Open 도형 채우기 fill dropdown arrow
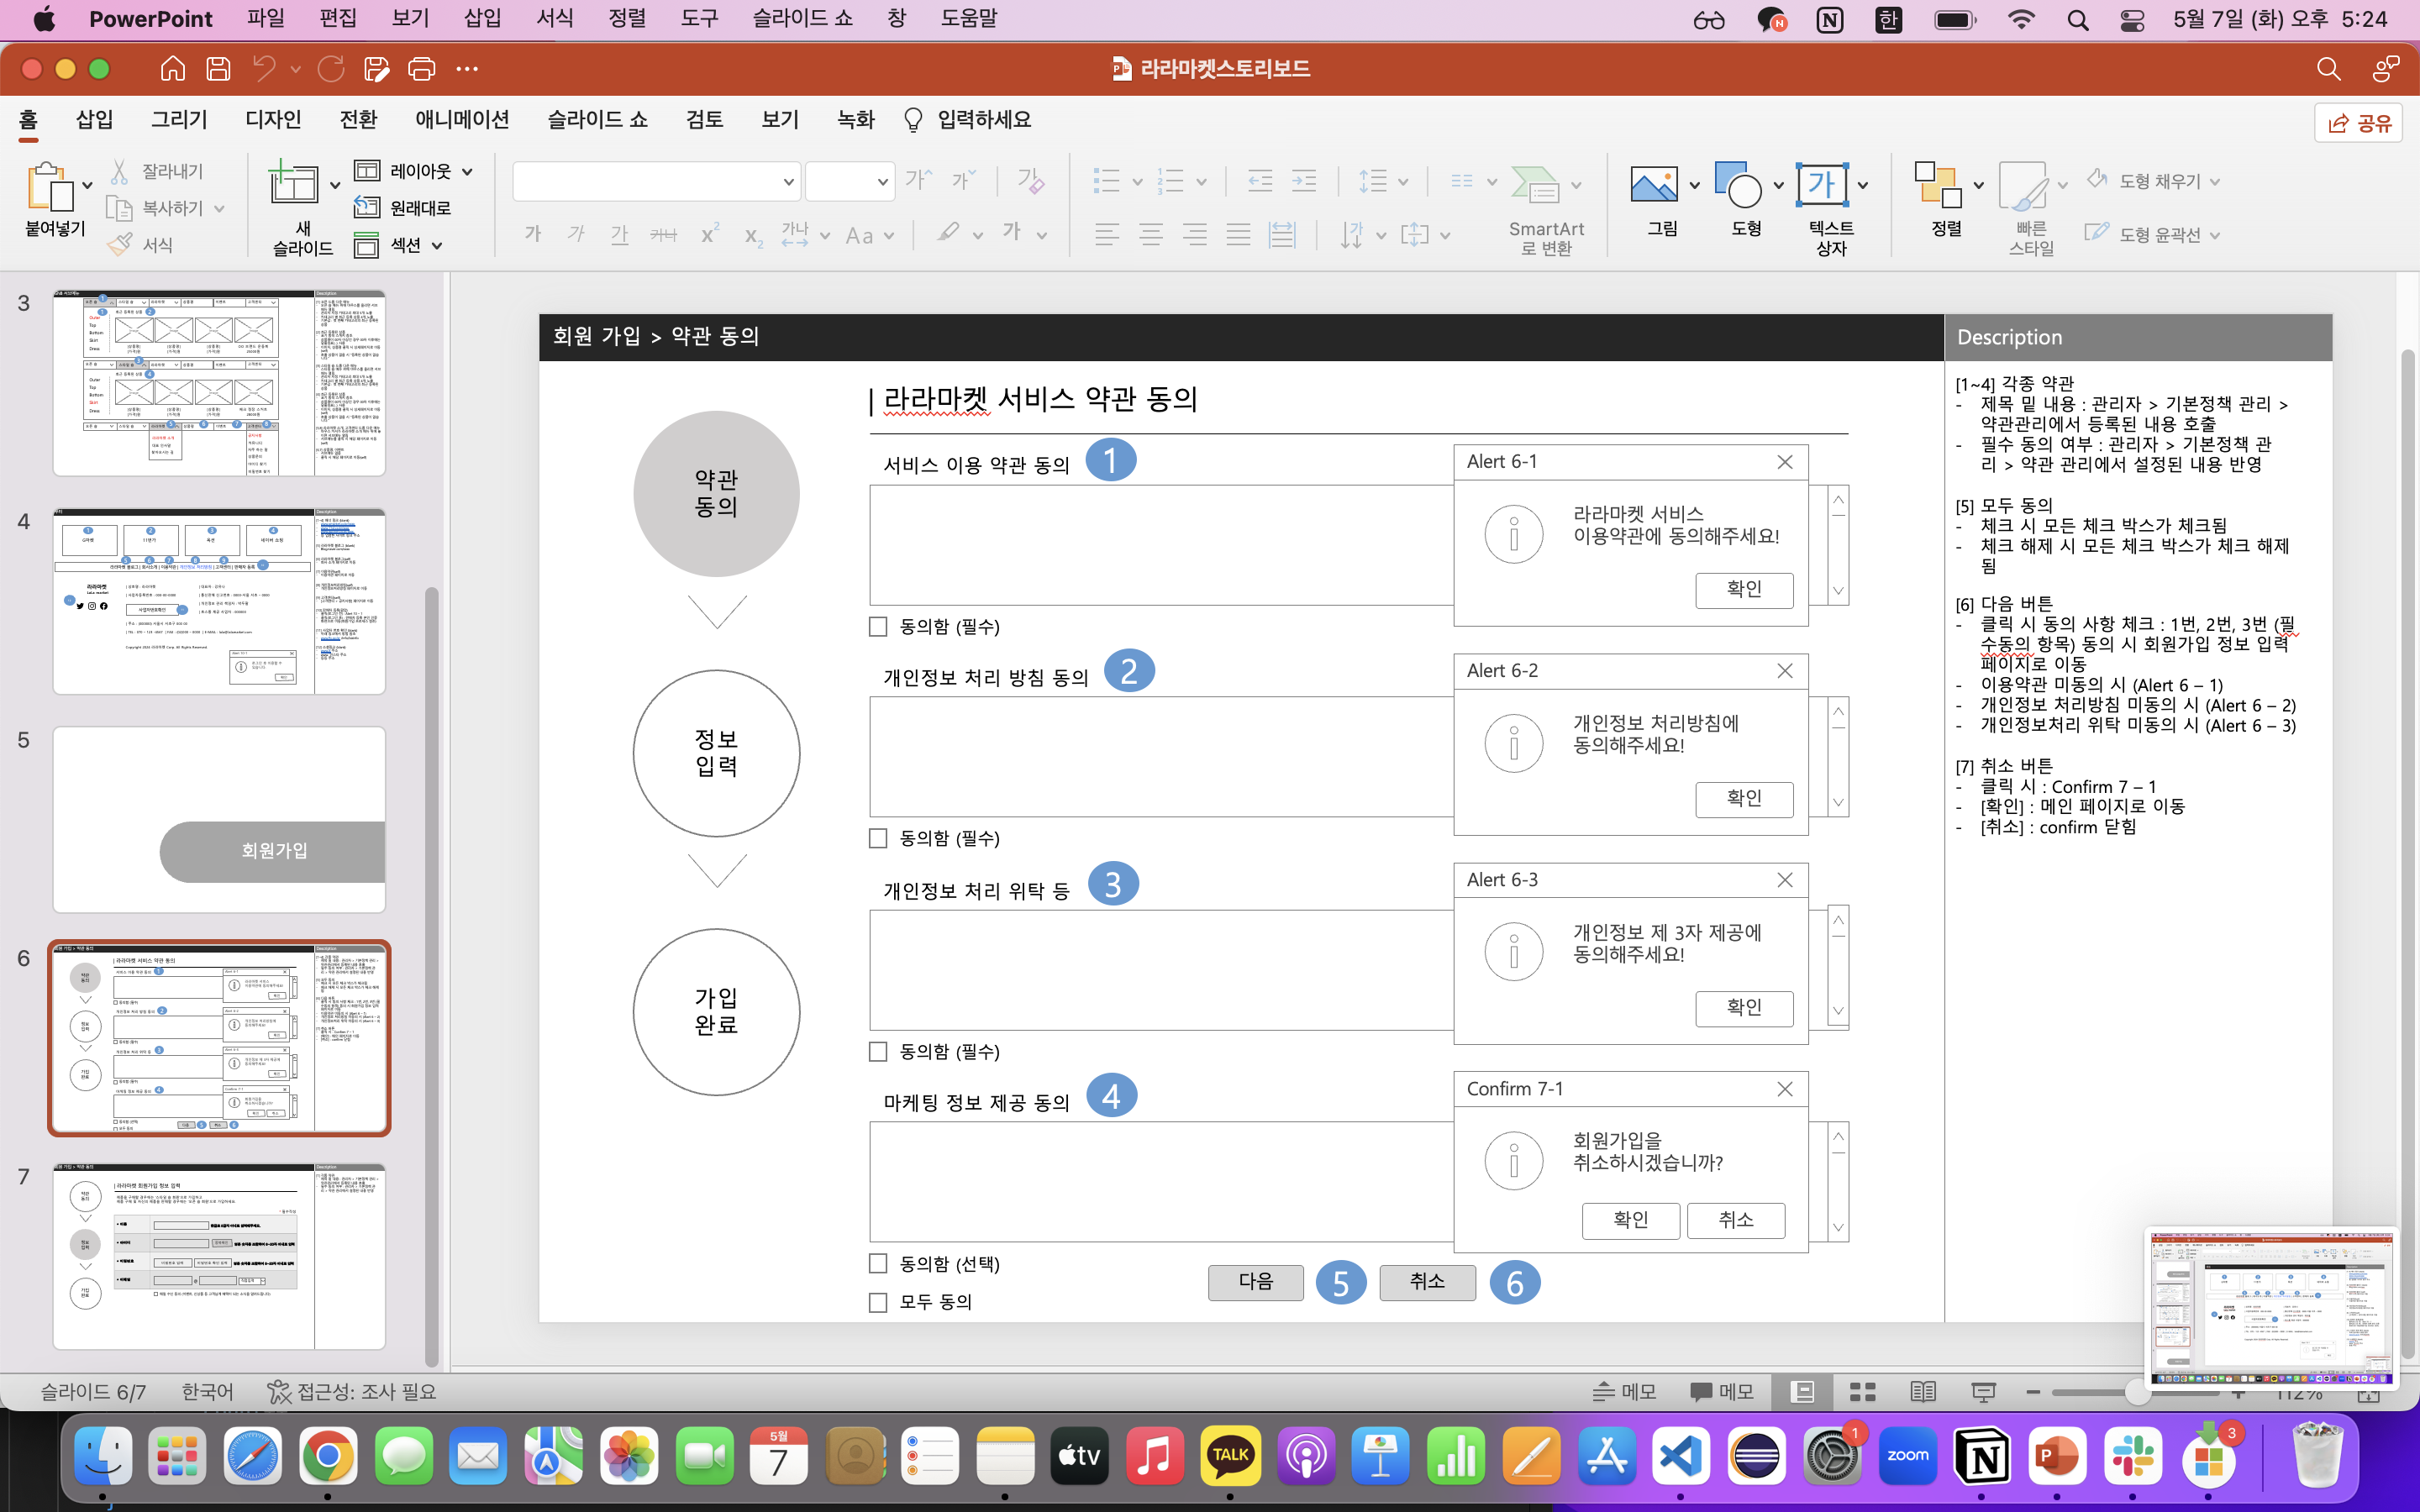The width and height of the screenshot is (2420, 1512). tap(2214, 181)
